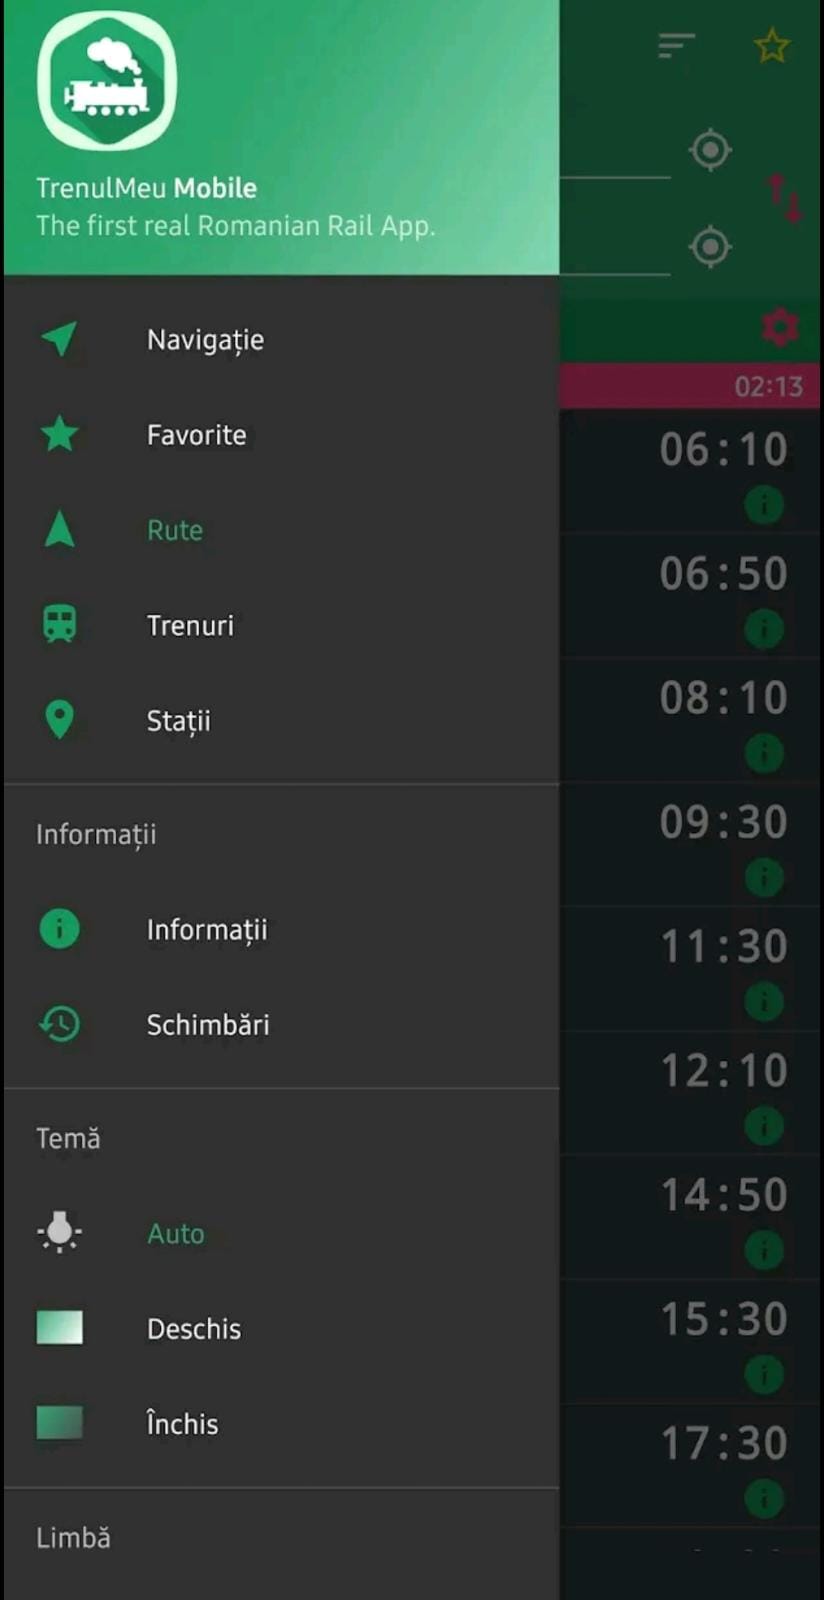Click the Rute triangle arrow icon
The height and width of the screenshot is (1600, 824).
pos(60,530)
